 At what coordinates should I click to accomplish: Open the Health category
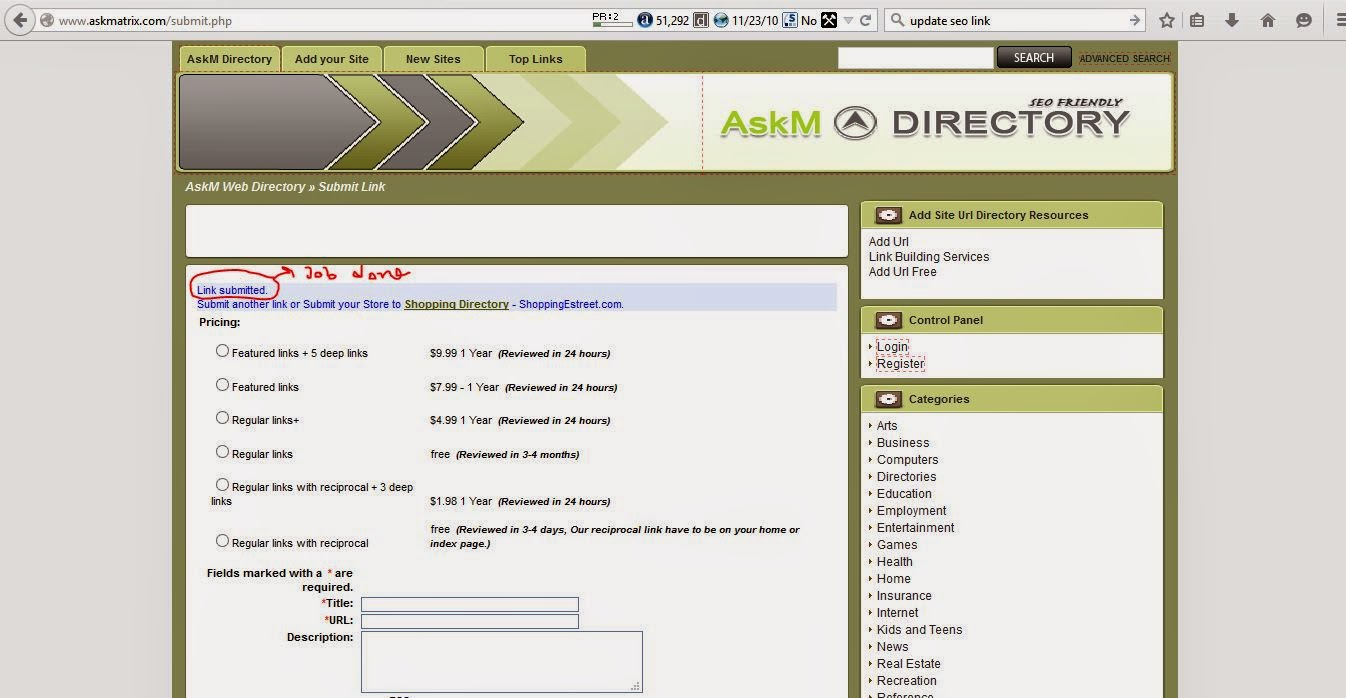pyautogui.click(x=894, y=562)
